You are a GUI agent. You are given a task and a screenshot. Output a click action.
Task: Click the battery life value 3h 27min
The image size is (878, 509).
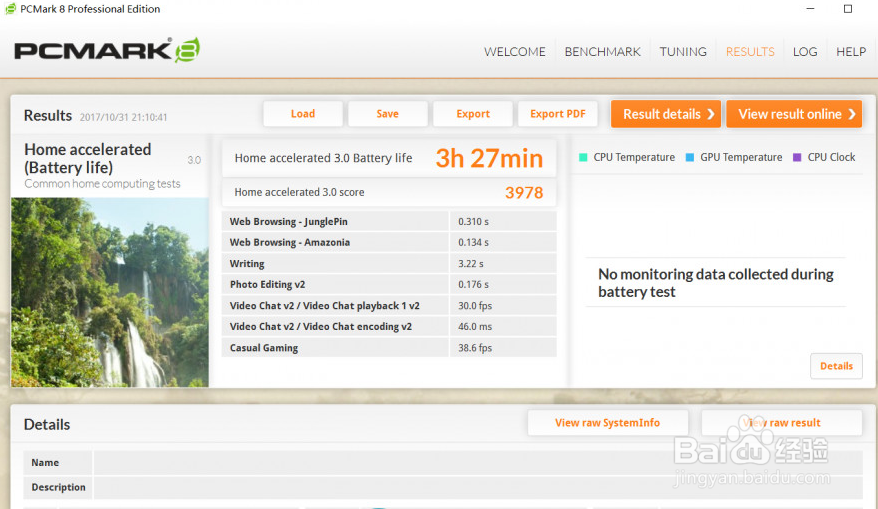(489, 158)
